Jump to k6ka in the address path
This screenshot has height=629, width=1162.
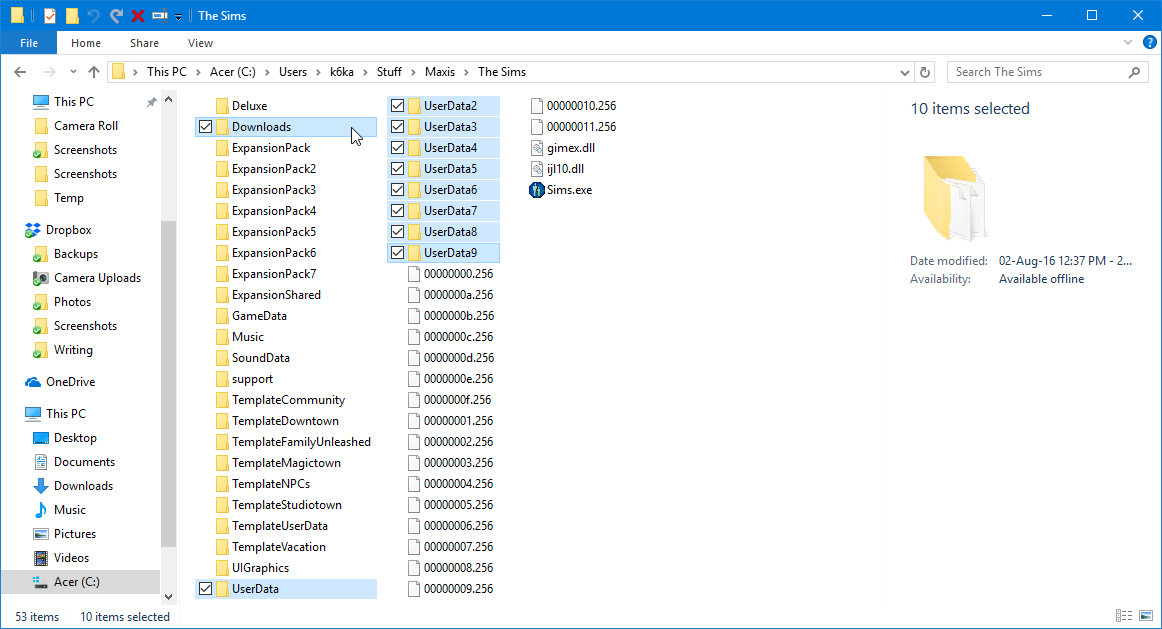[x=342, y=72]
